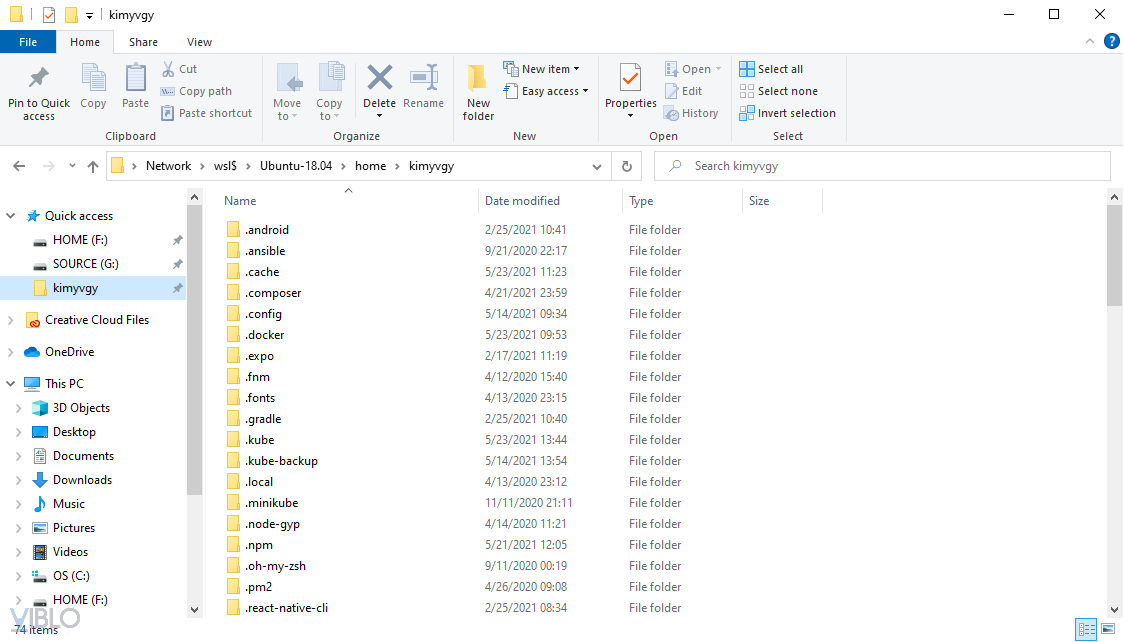Viewport: 1124px width, 642px height.
Task: Minimize the ribbon with chevron
Action: coord(1090,42)
